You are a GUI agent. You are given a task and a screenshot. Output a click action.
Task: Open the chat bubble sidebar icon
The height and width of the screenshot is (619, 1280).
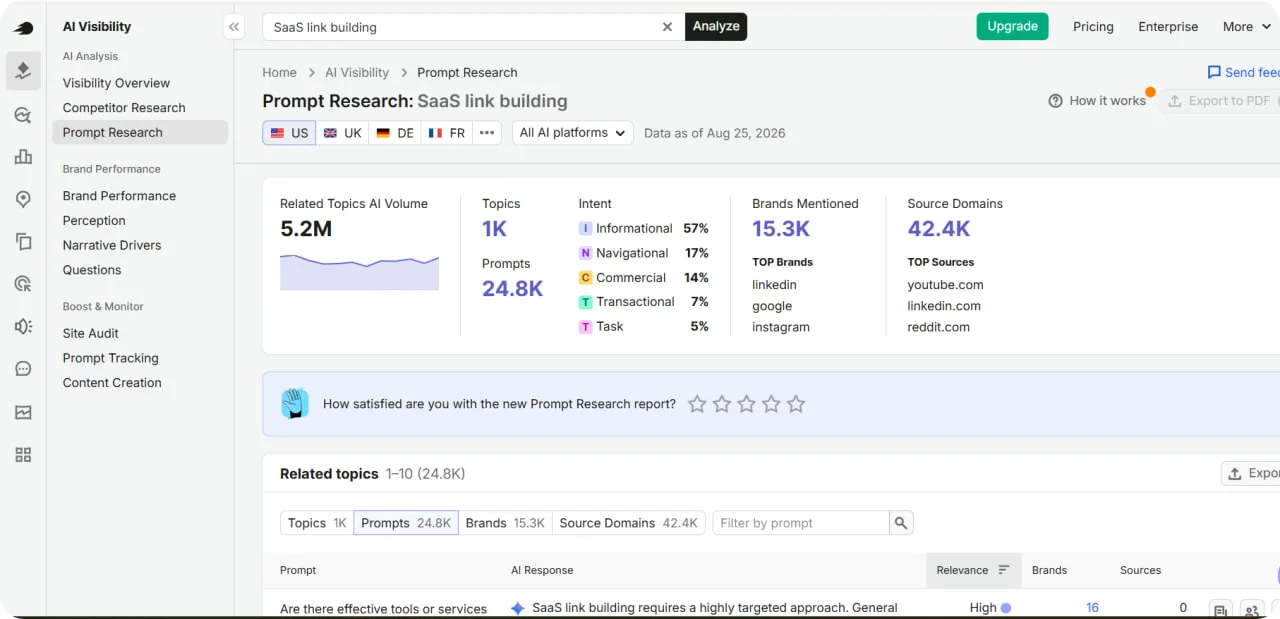23,369
